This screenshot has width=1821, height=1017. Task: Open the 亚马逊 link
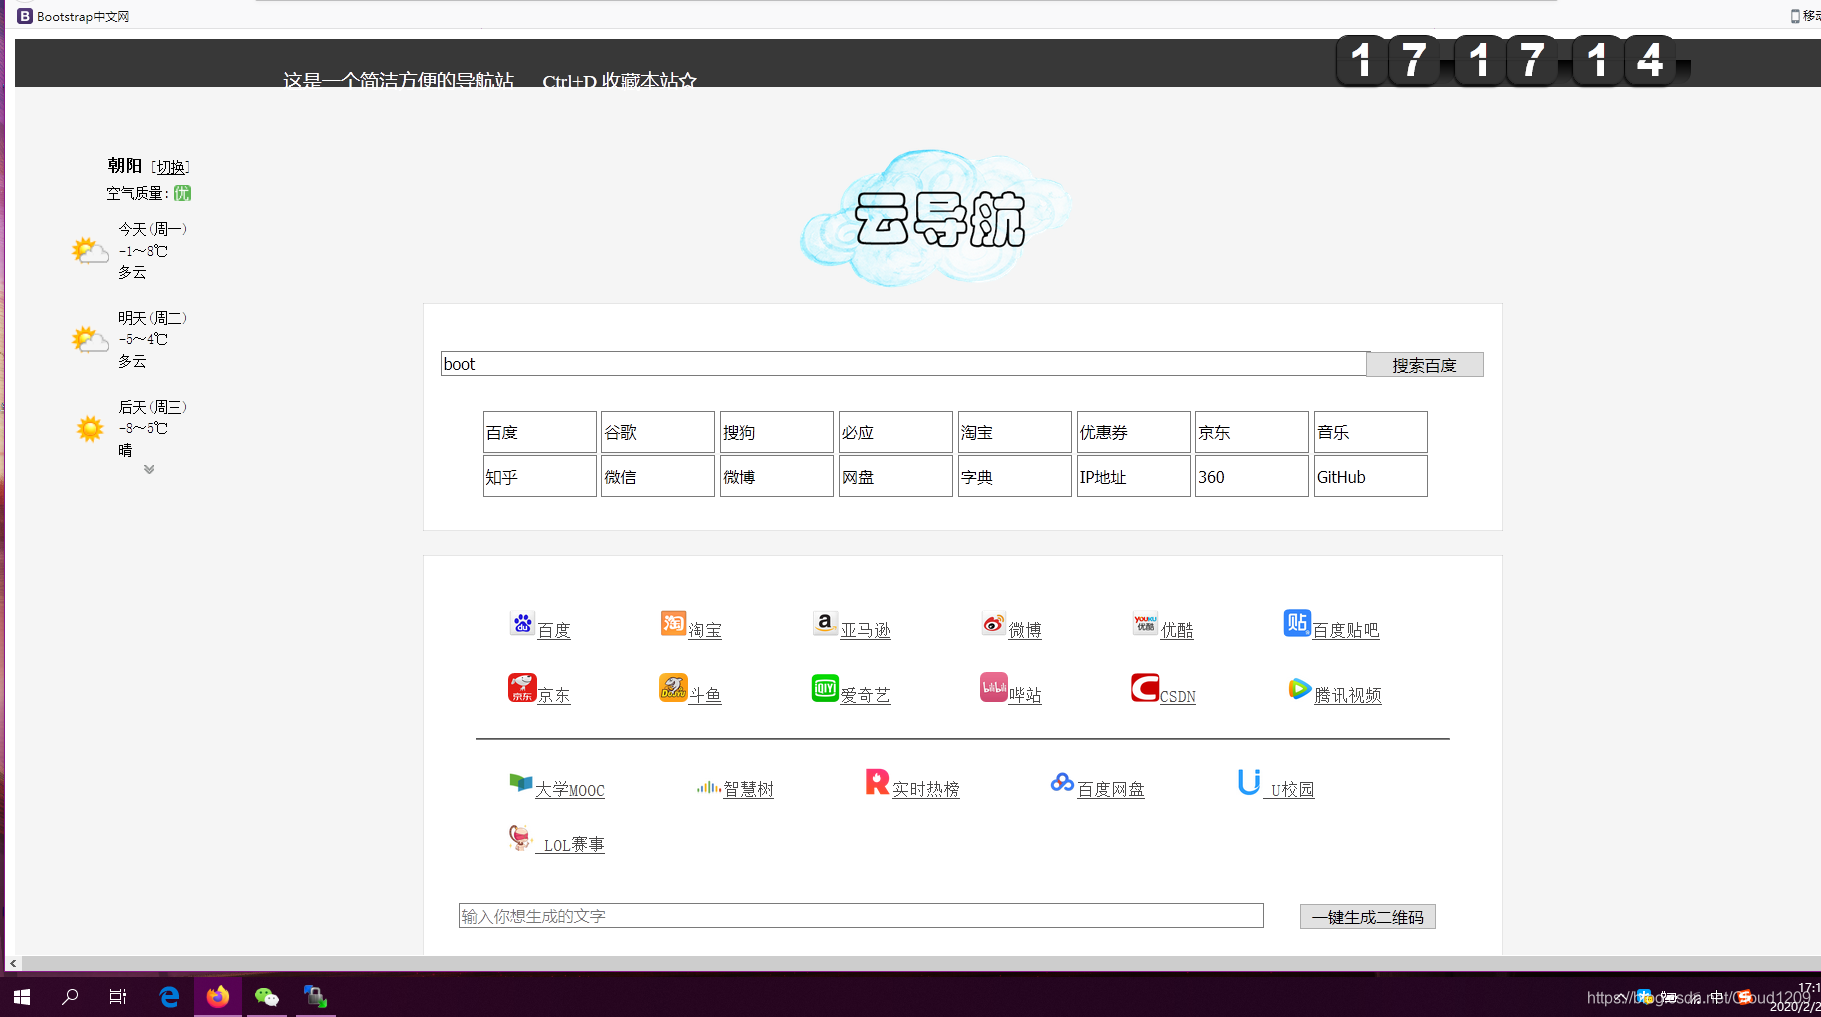866,630
